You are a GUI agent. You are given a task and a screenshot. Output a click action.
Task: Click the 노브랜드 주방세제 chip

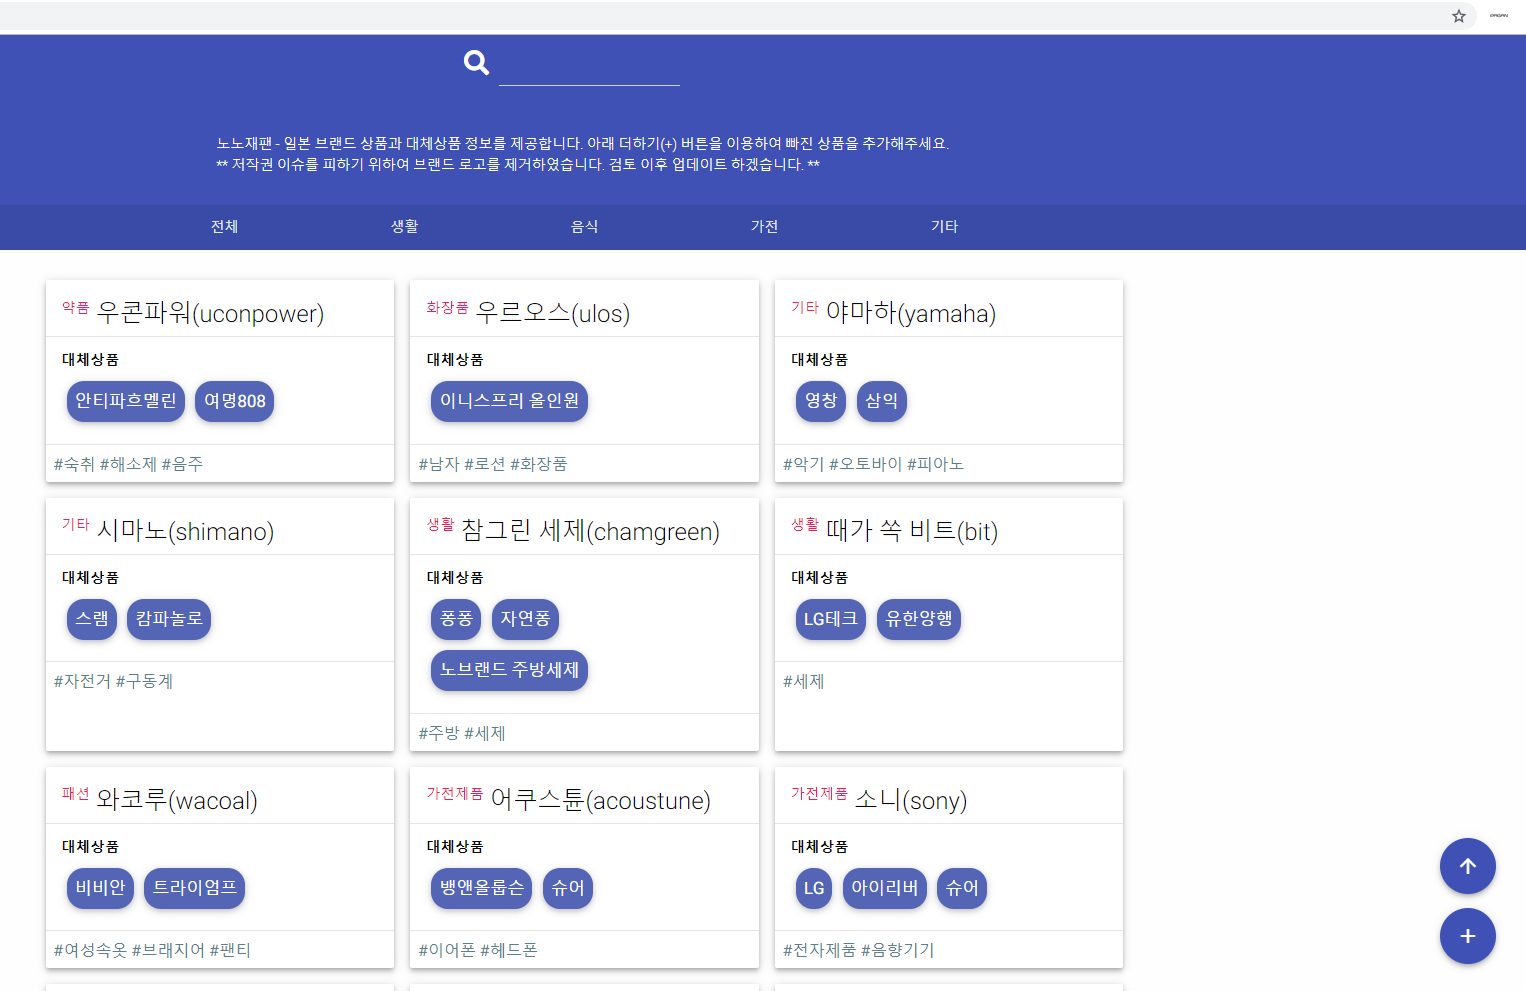pos(509,670)
